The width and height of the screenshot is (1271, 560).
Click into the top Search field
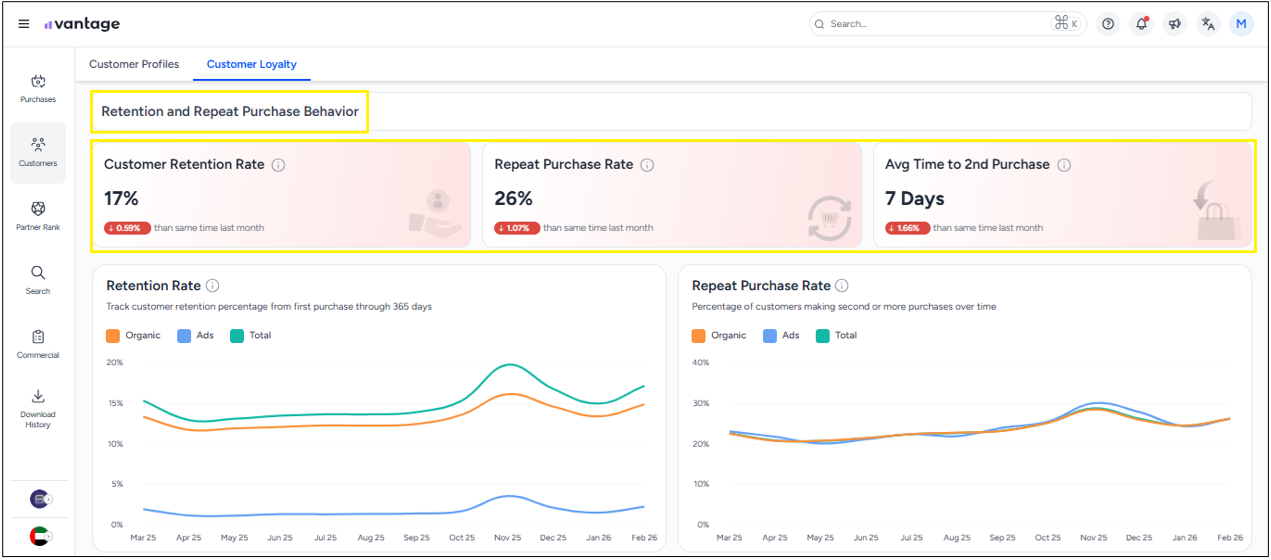click(935, 24)
